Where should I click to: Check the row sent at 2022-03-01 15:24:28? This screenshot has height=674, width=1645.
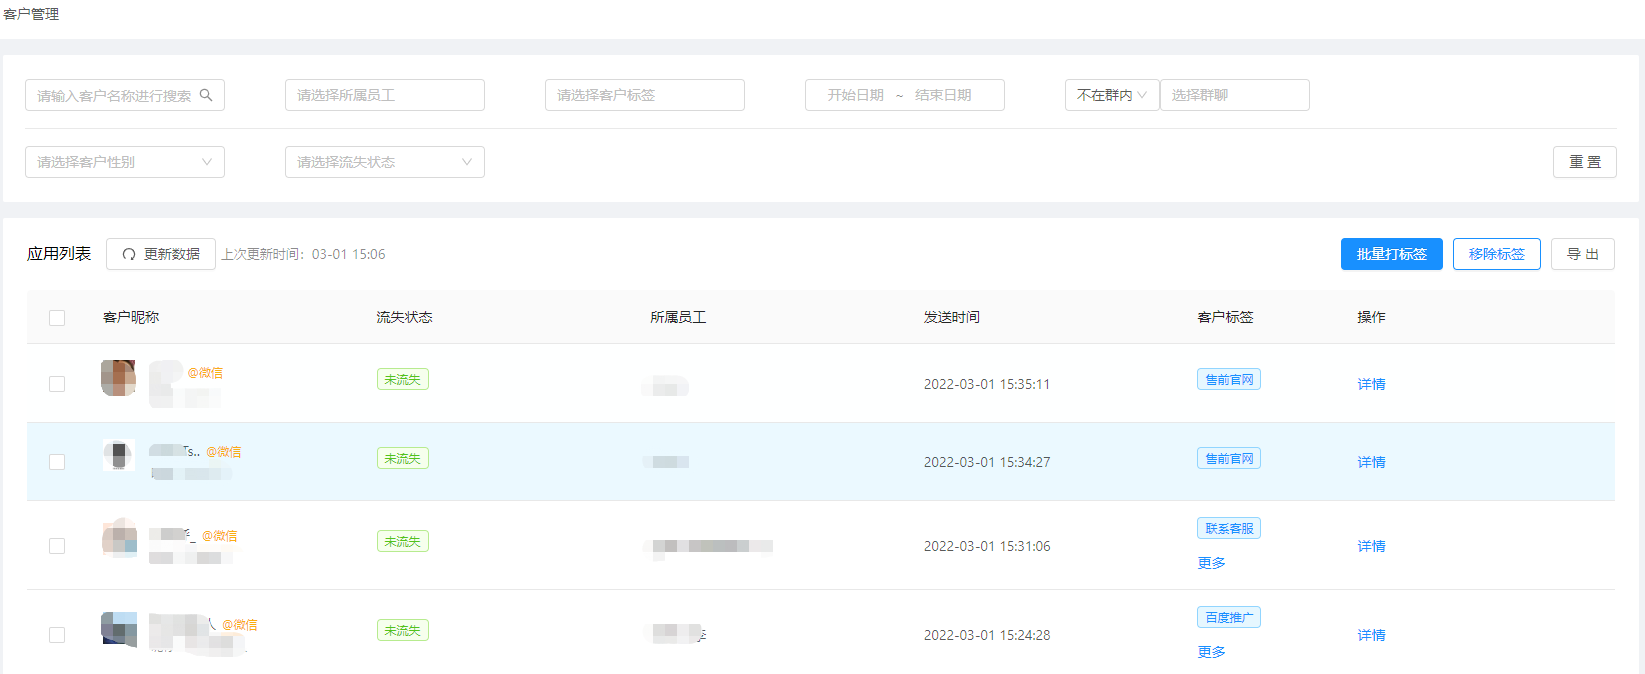[57, 635]
